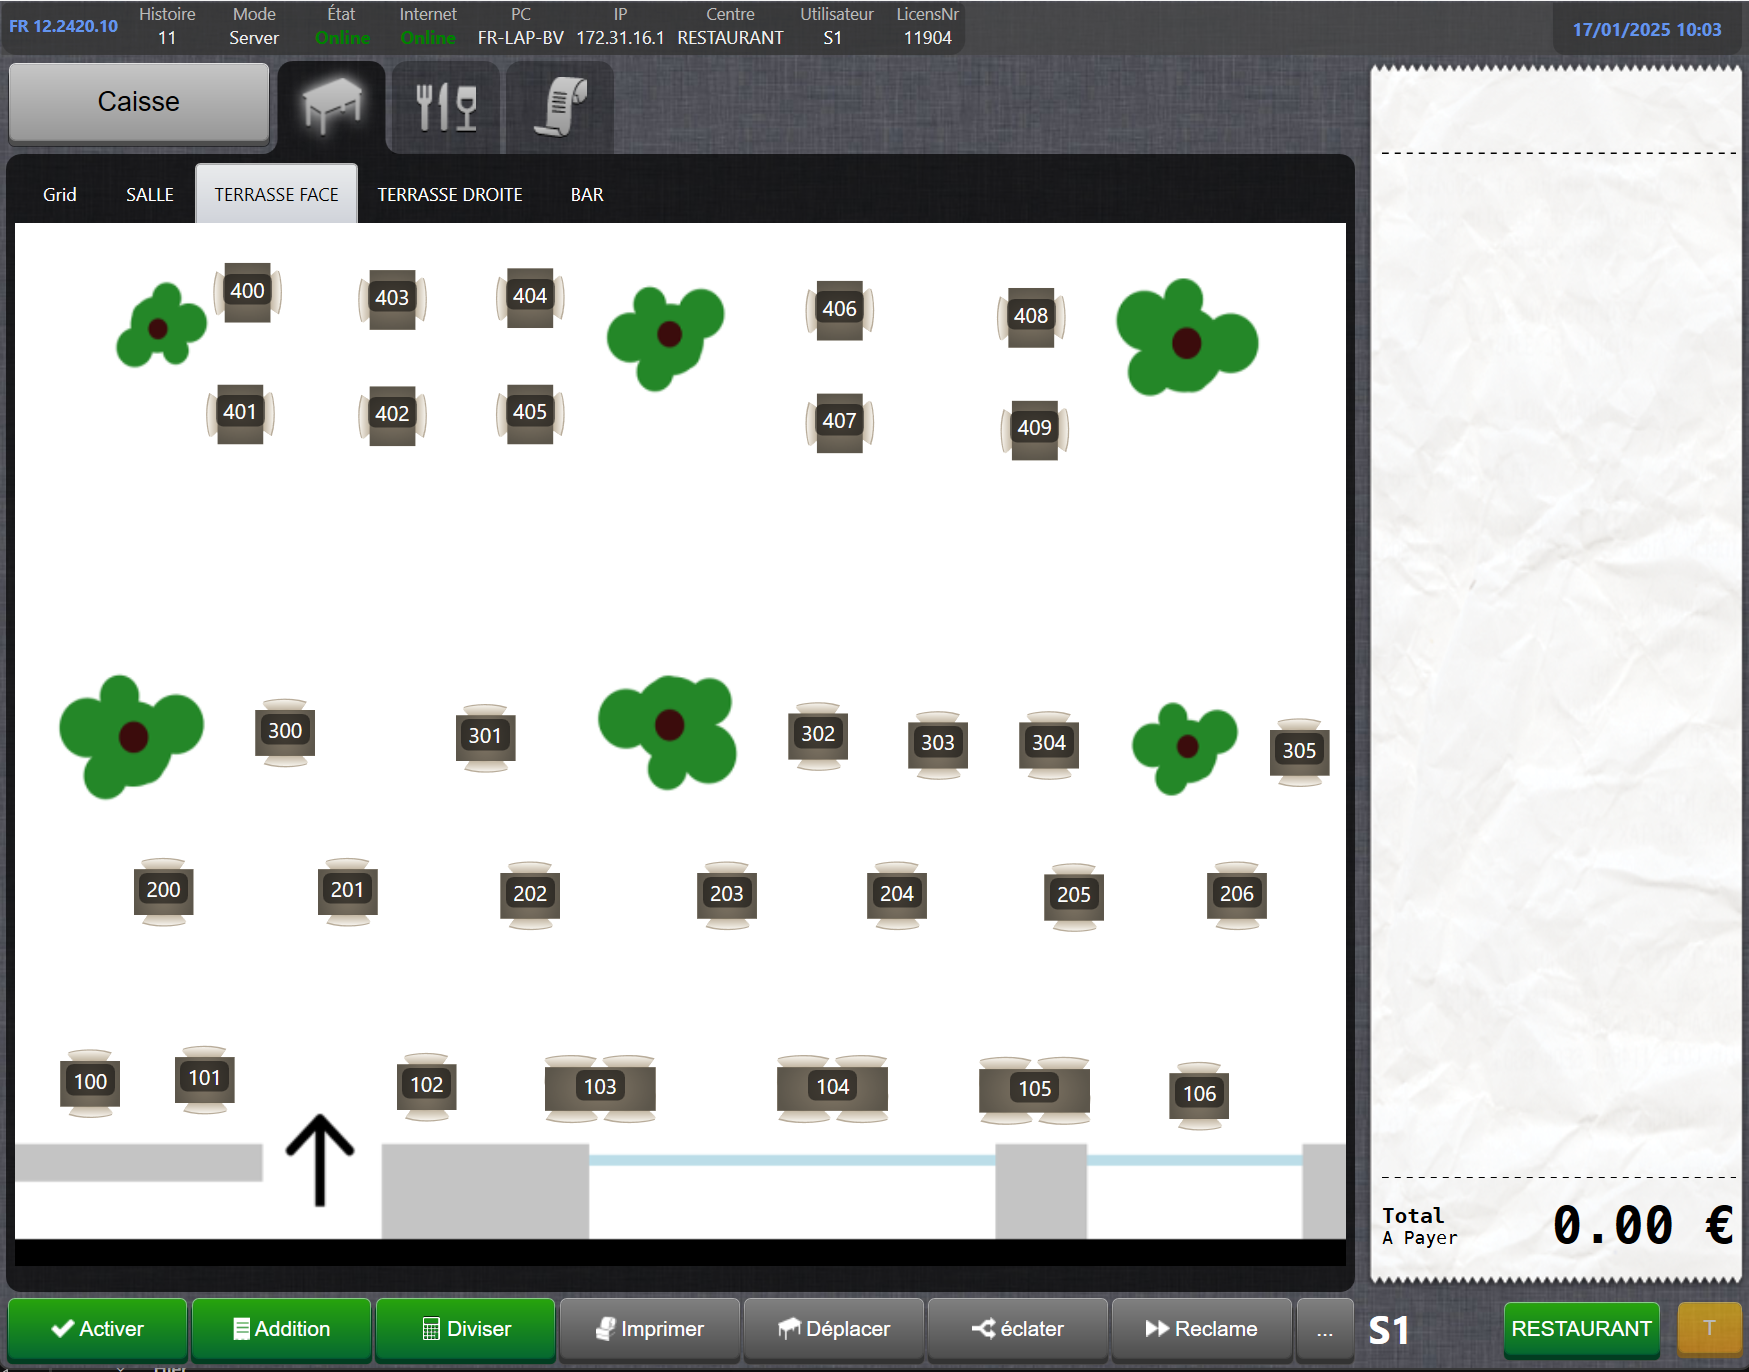Viewport: 1749px width, 1372px height.
Task: Switch to the TERRASSE DROITE tab
Action: [x=449, y=195]
